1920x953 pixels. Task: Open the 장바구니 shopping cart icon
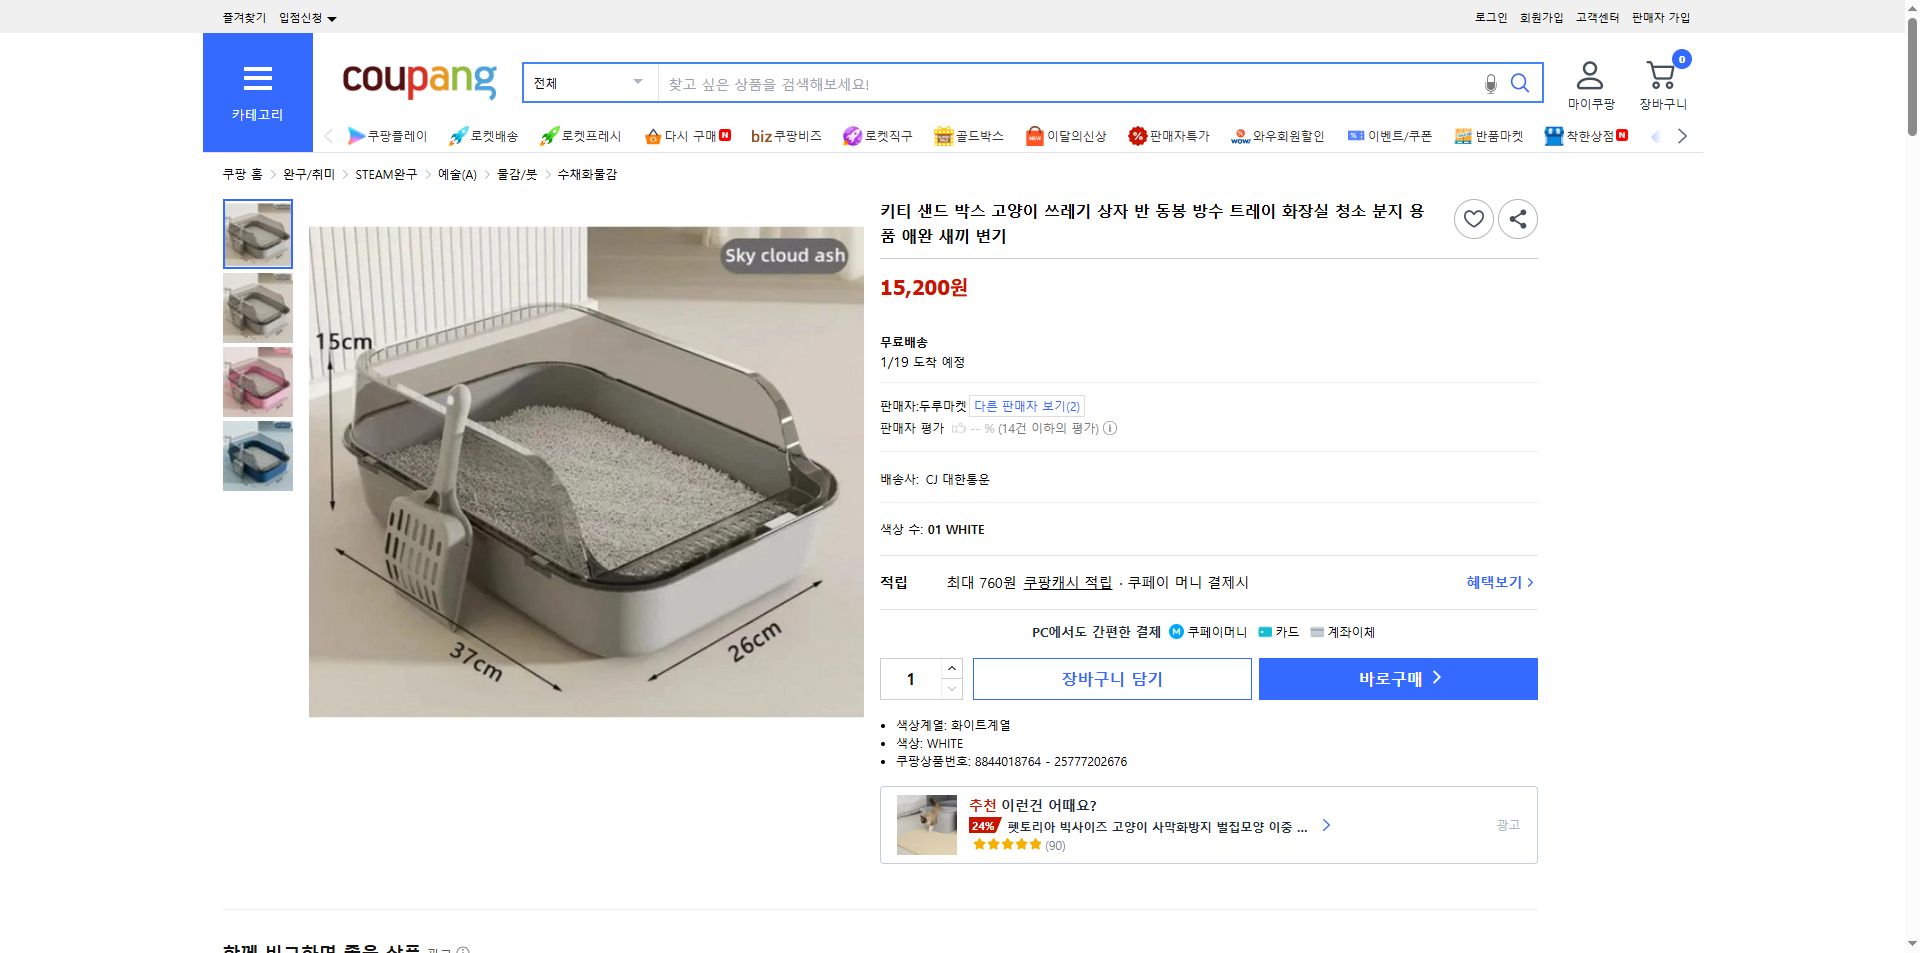[1660, 72]
